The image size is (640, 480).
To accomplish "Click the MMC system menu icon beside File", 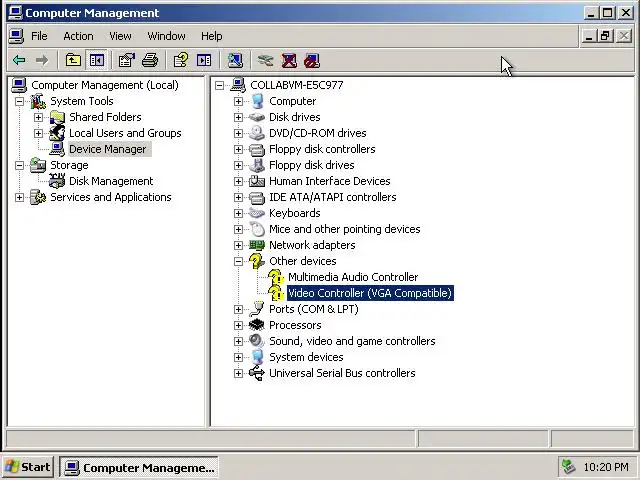I will (16, 36).
